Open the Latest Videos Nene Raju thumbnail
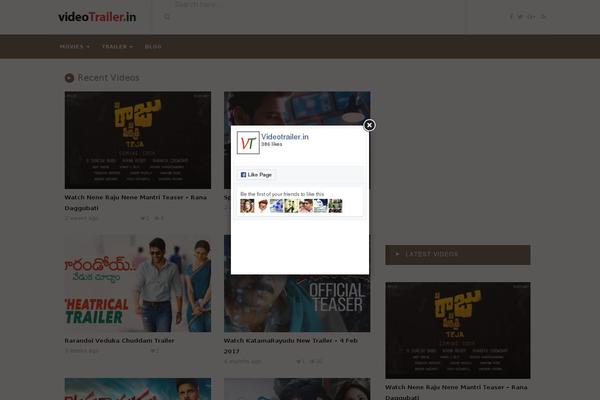This screenshot has height=400, width=600. tap(458, 330)
